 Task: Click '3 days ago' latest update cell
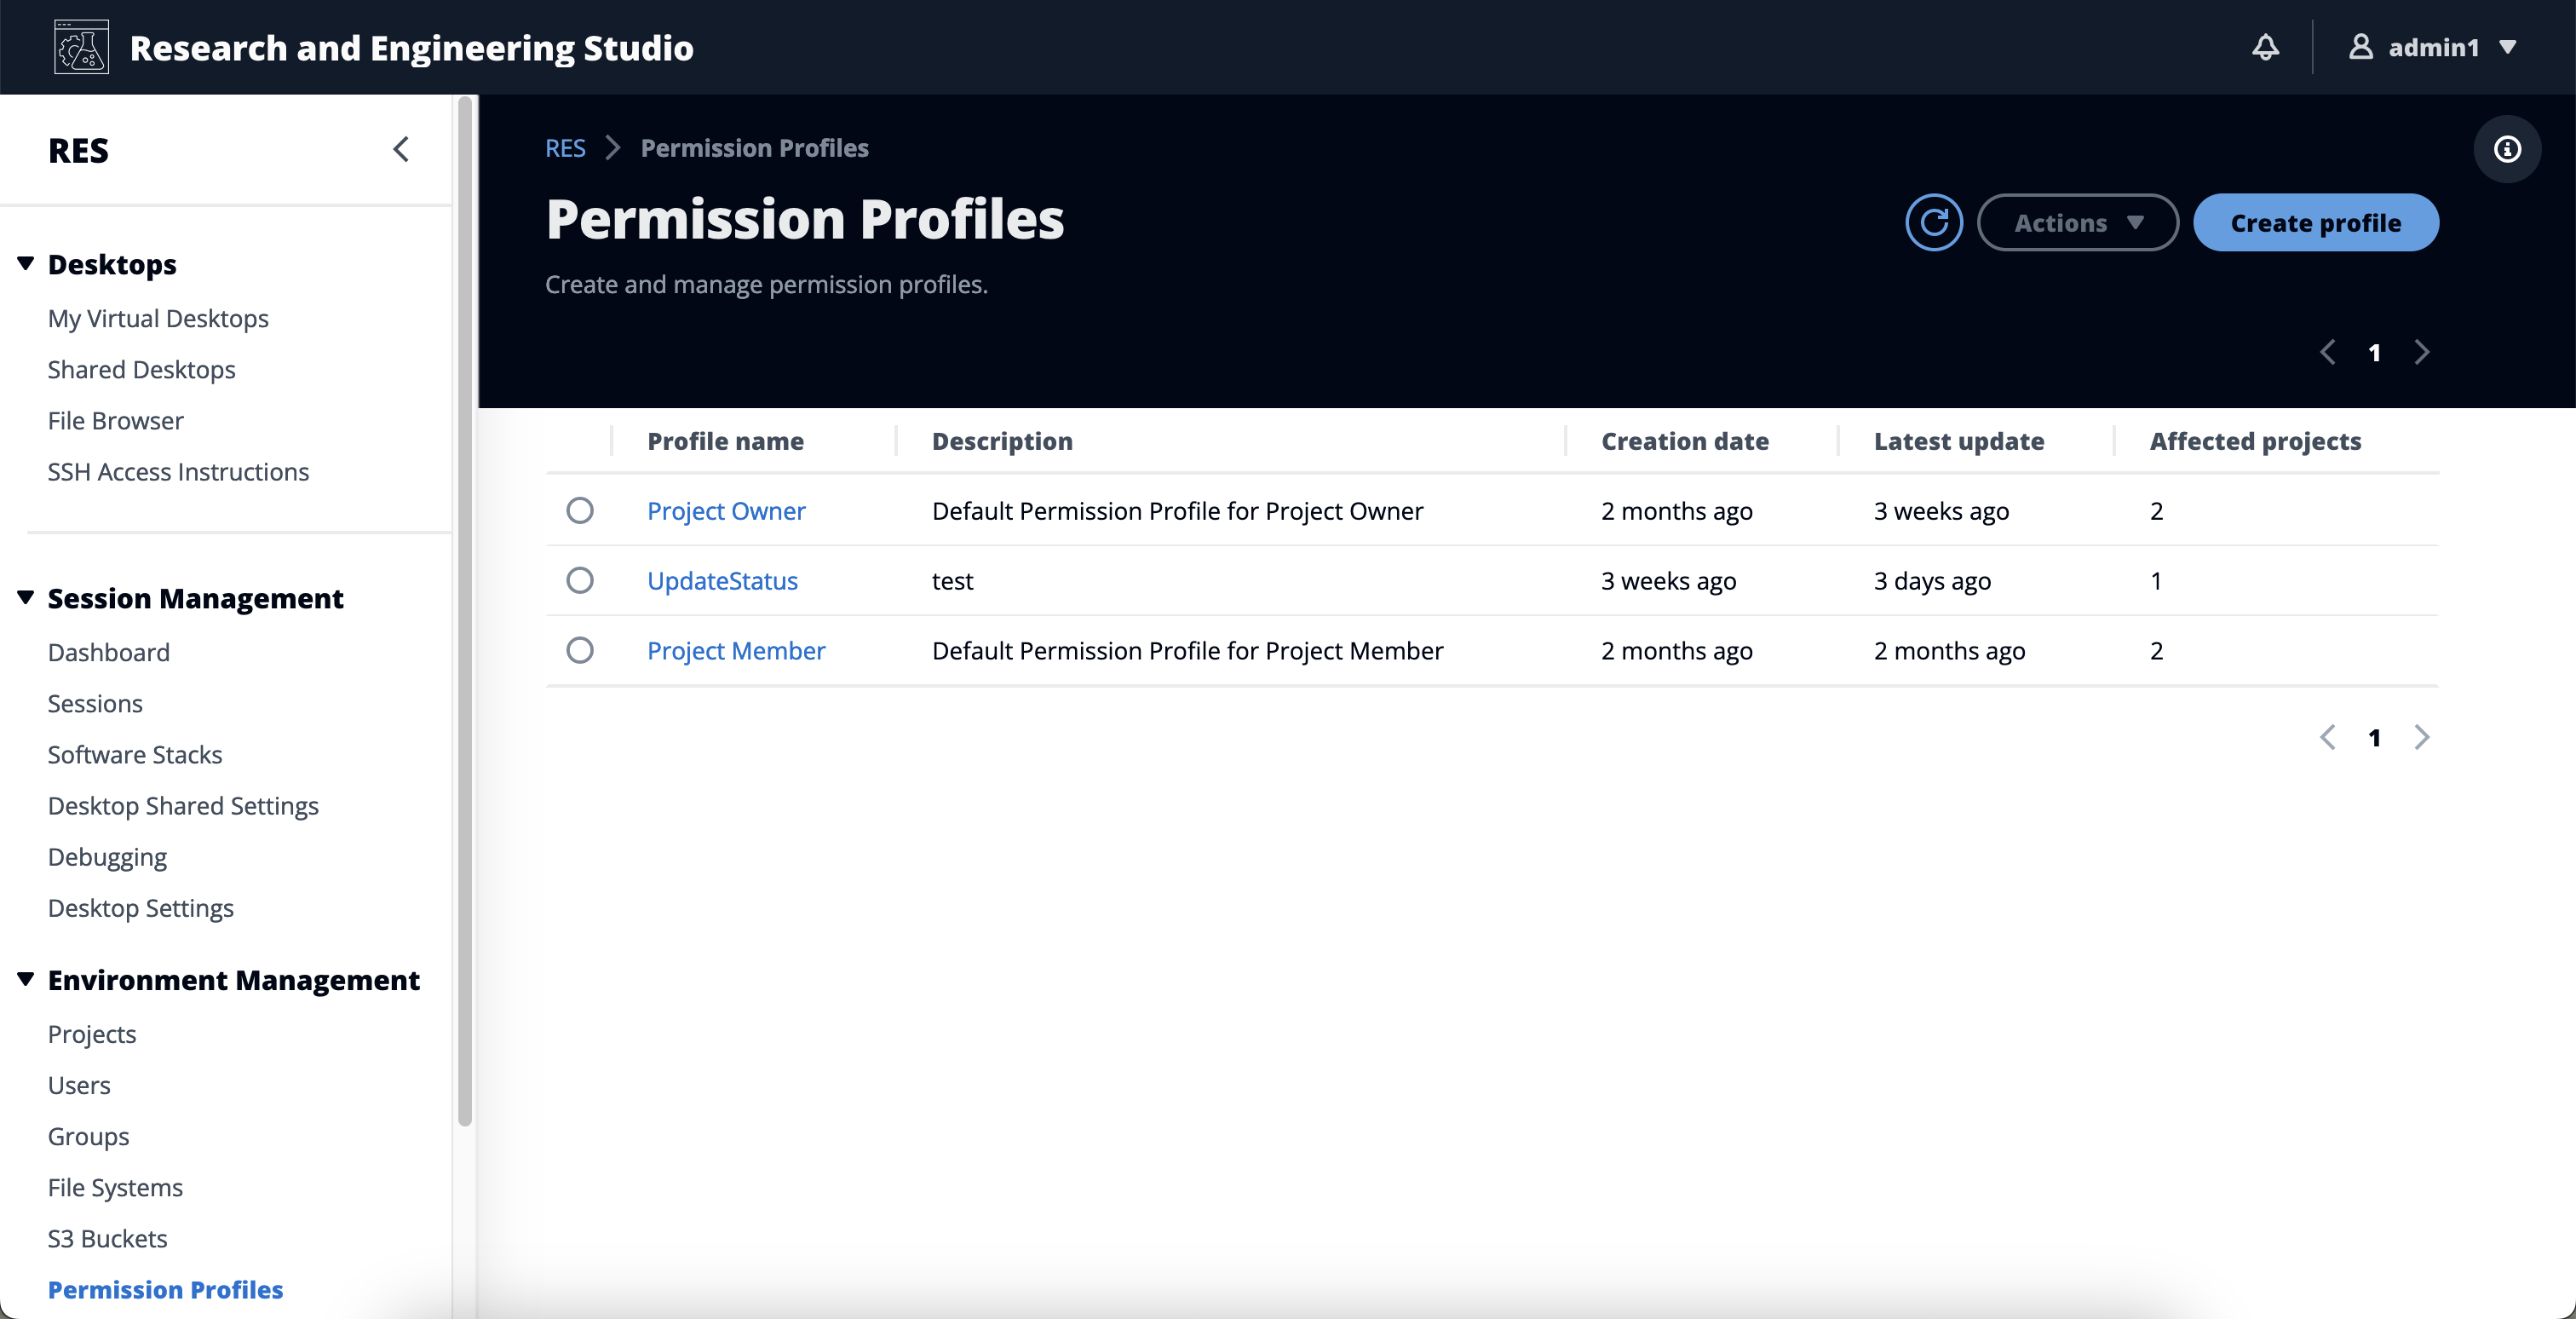point(1932,580)
